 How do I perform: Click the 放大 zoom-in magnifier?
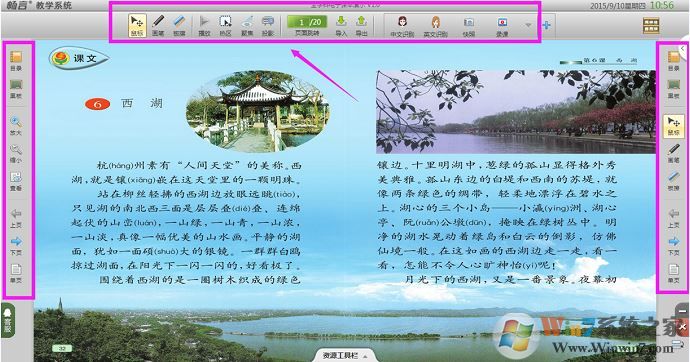pyautogui.click(x=16, y=125)
